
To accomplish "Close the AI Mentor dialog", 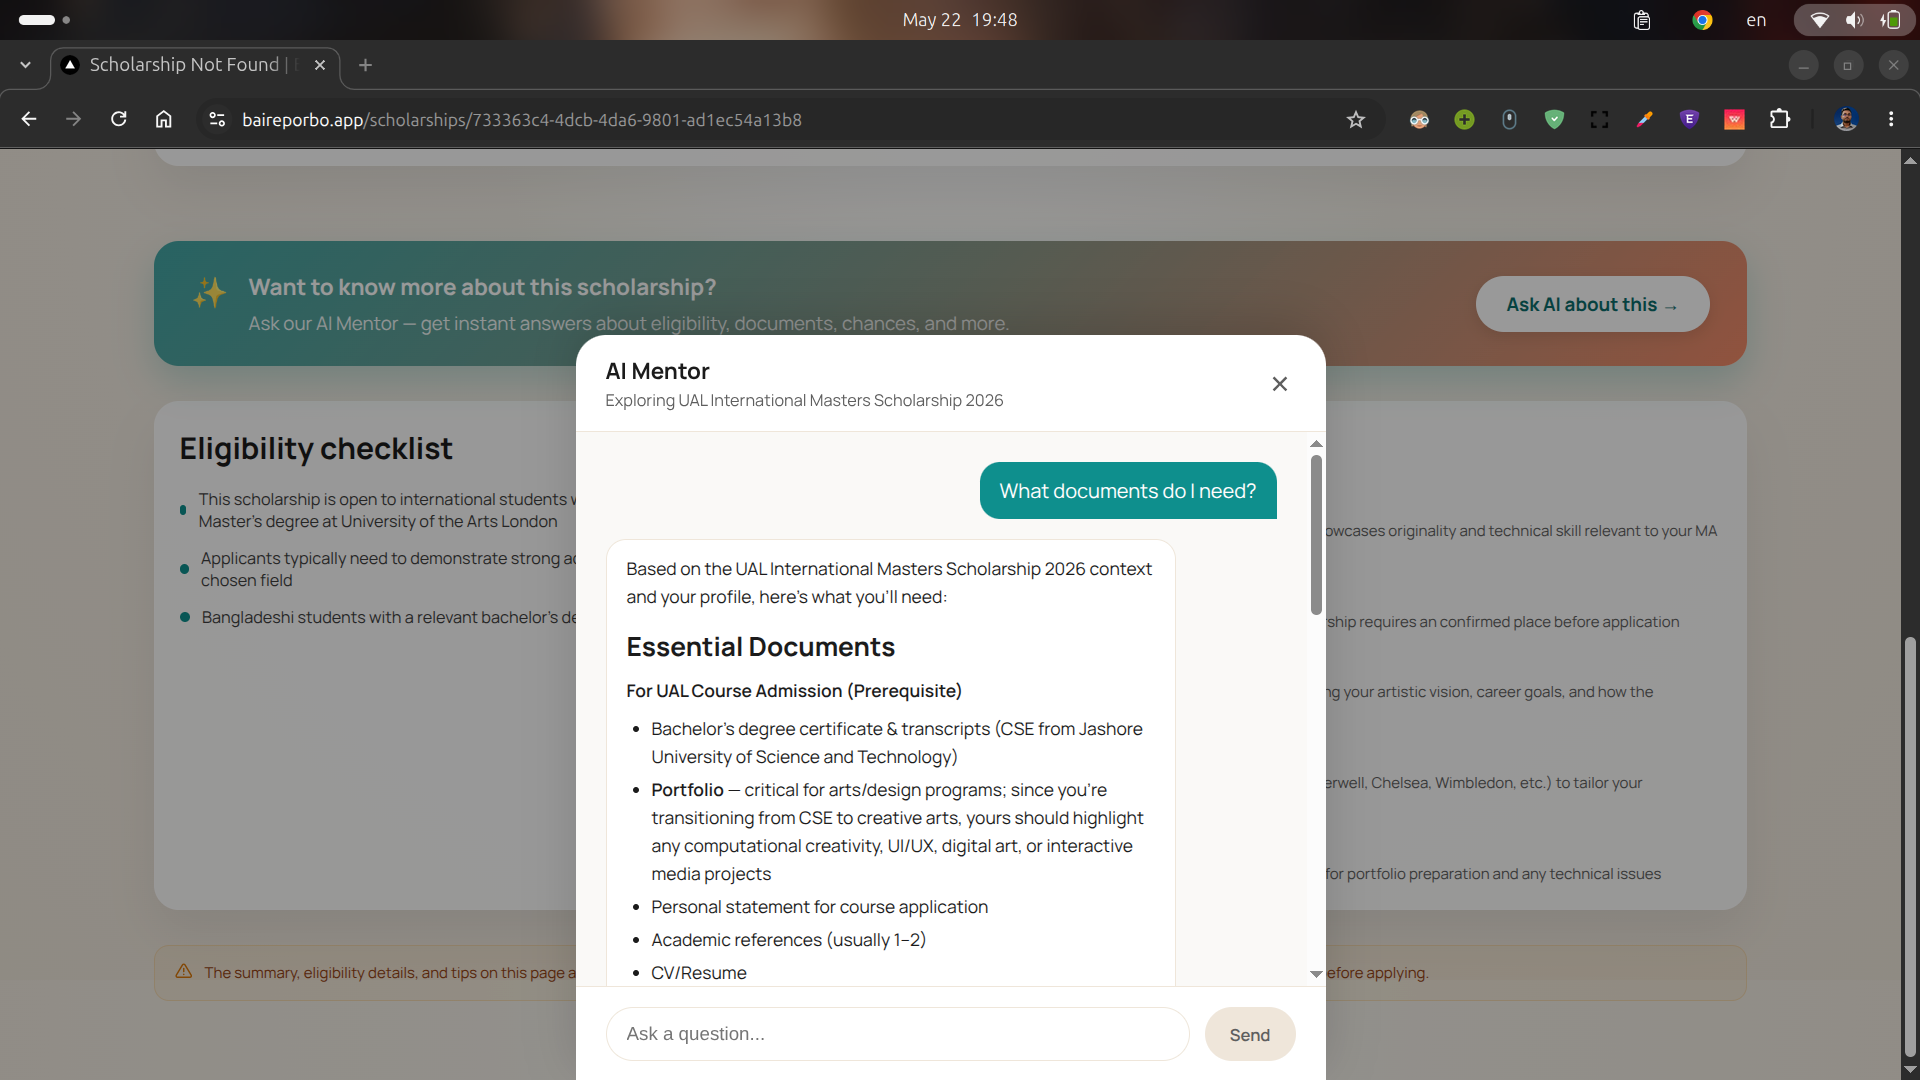I will (x=1279, y=384).
